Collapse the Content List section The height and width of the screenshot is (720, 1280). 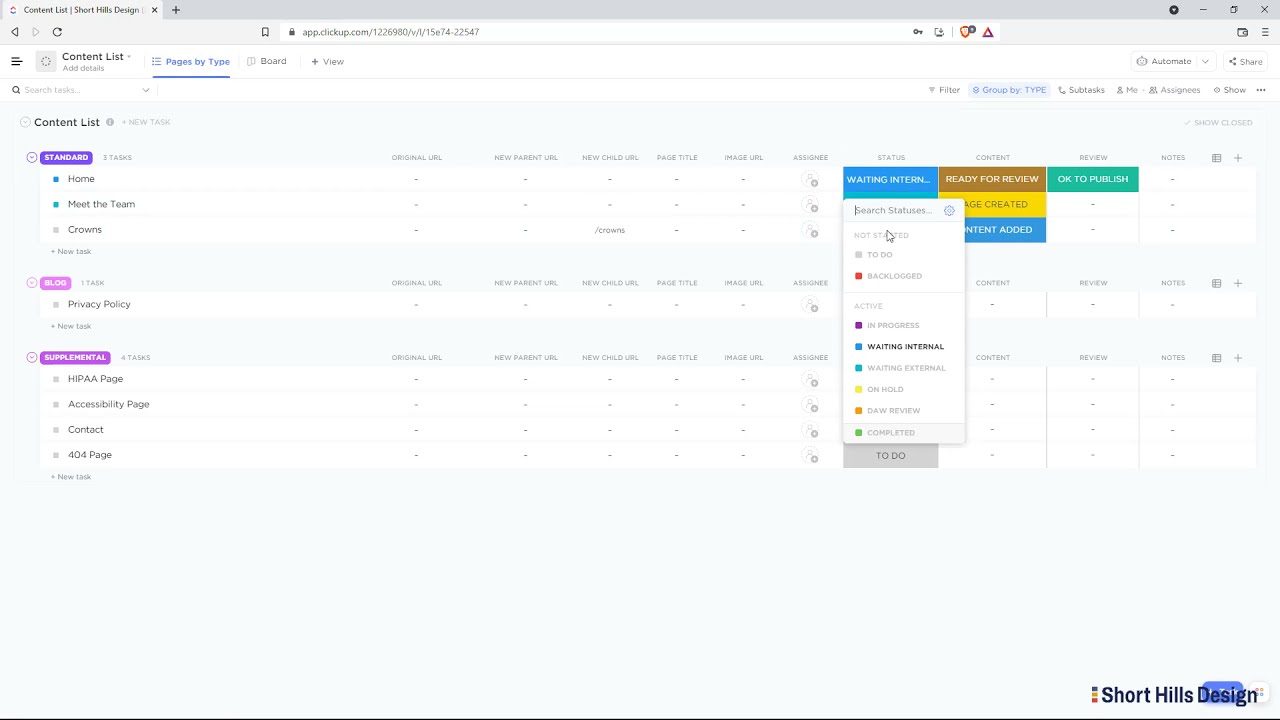[x=25, y=122]
